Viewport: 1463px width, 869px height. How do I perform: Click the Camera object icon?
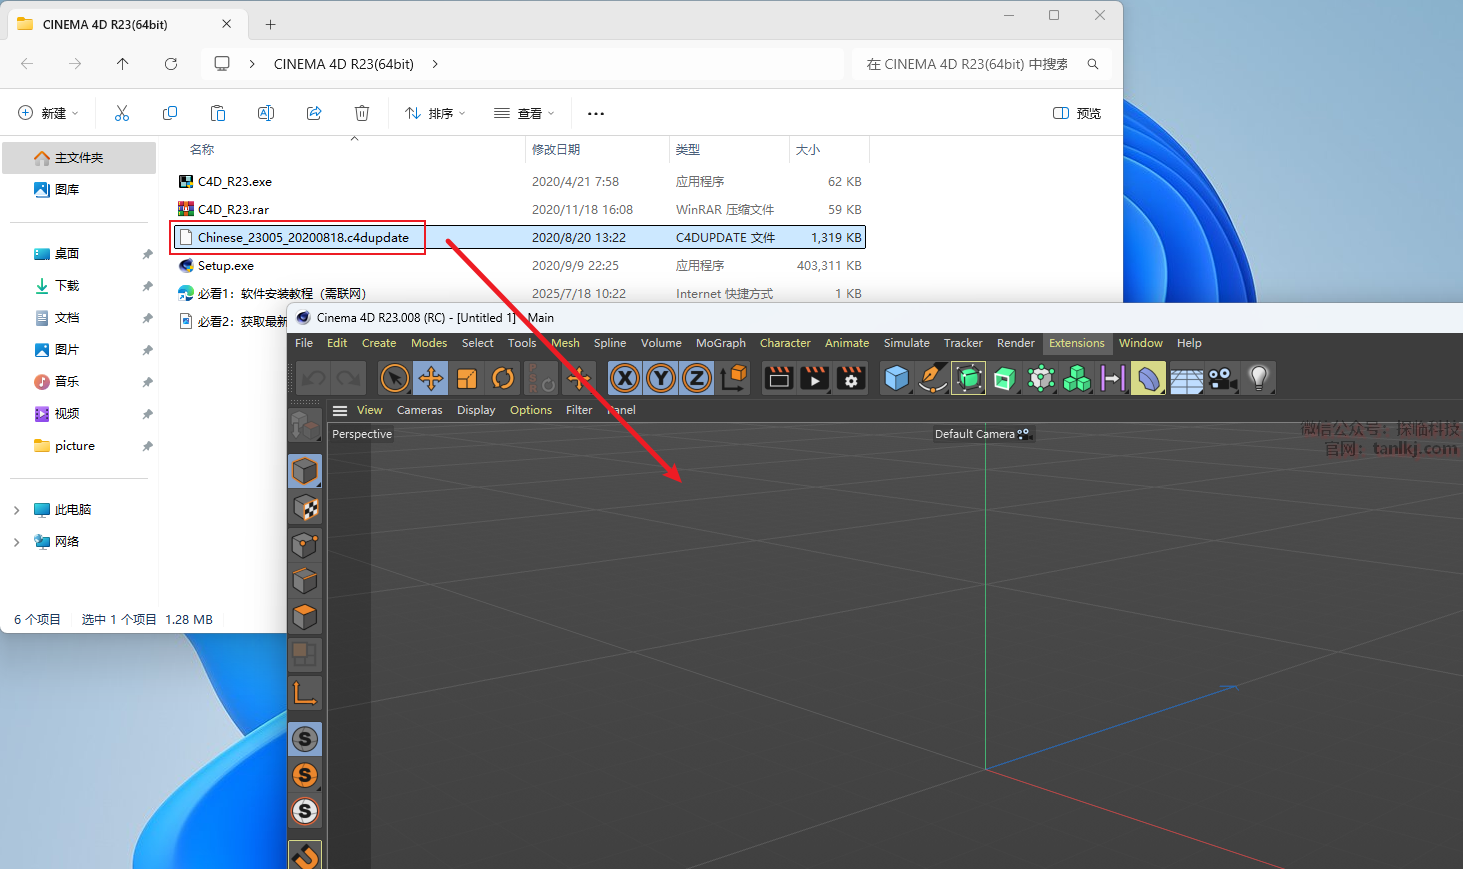pyautogui.click(x=1221, y=378)
